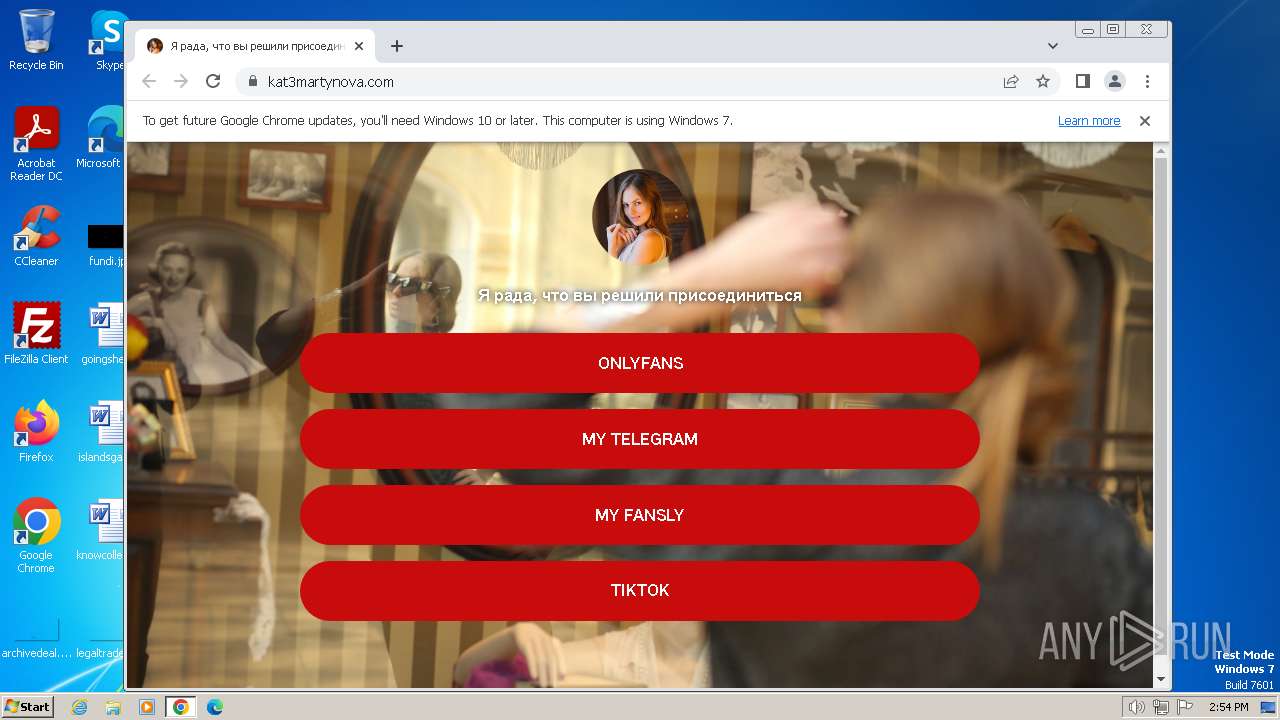1280x720 pixels.
Task: Open the Firefox desktop icon
Action: click(36, 432)
